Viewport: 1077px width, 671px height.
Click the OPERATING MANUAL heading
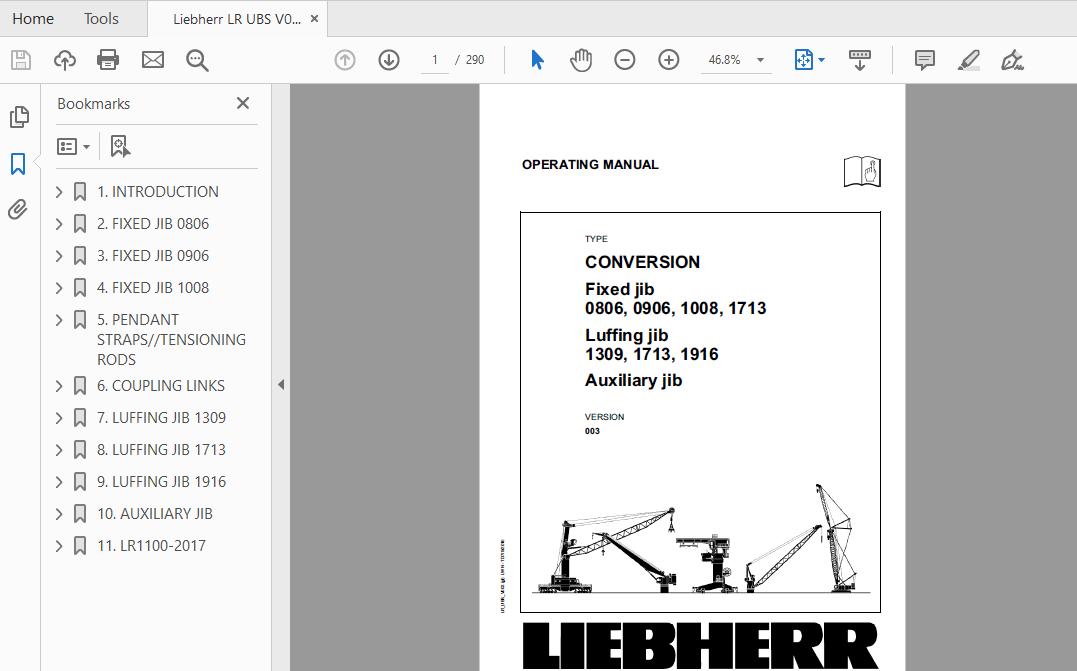(590, 165)
